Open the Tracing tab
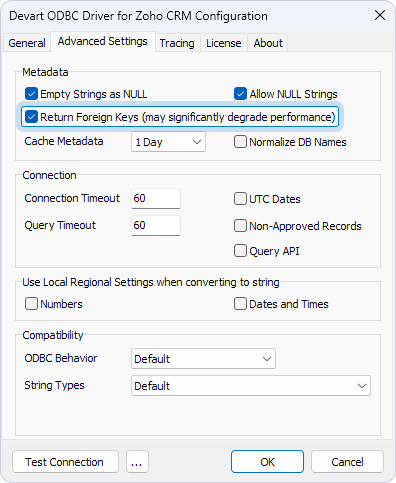396x483 pixels. point(177,43)
